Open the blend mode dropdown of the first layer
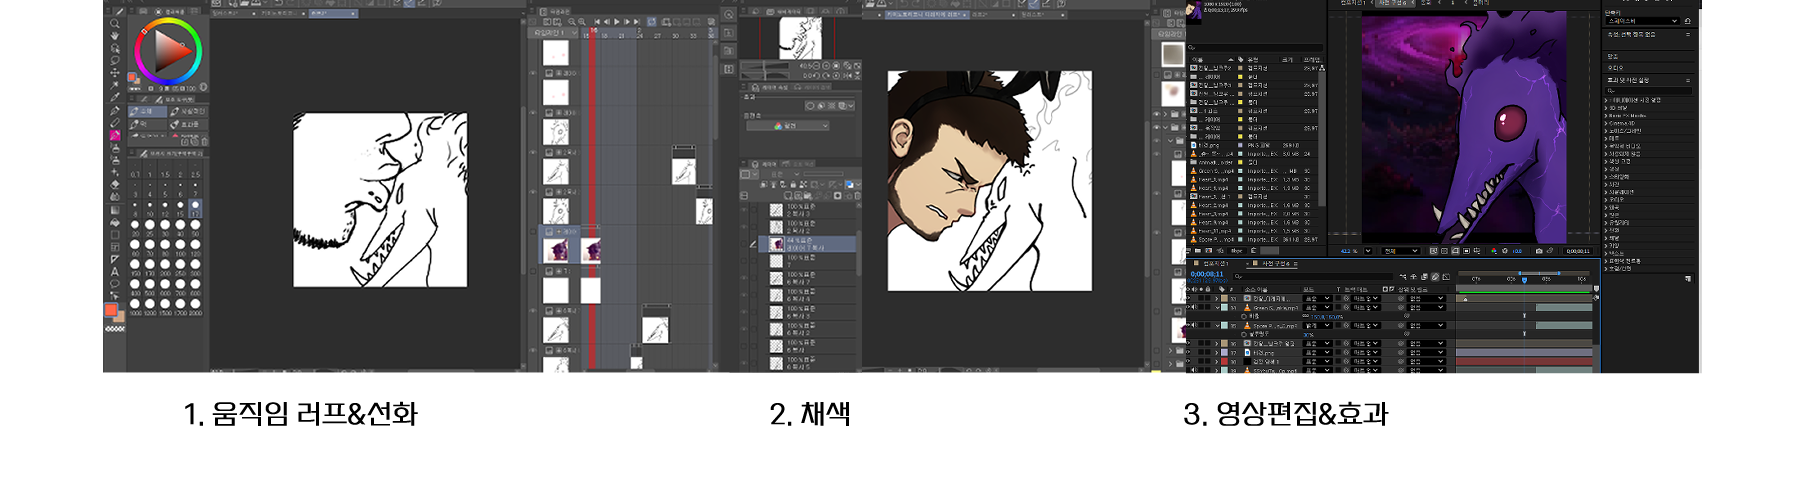Image resolution: width=1800 pixels, height=500 pixels. coord(1317,298)
